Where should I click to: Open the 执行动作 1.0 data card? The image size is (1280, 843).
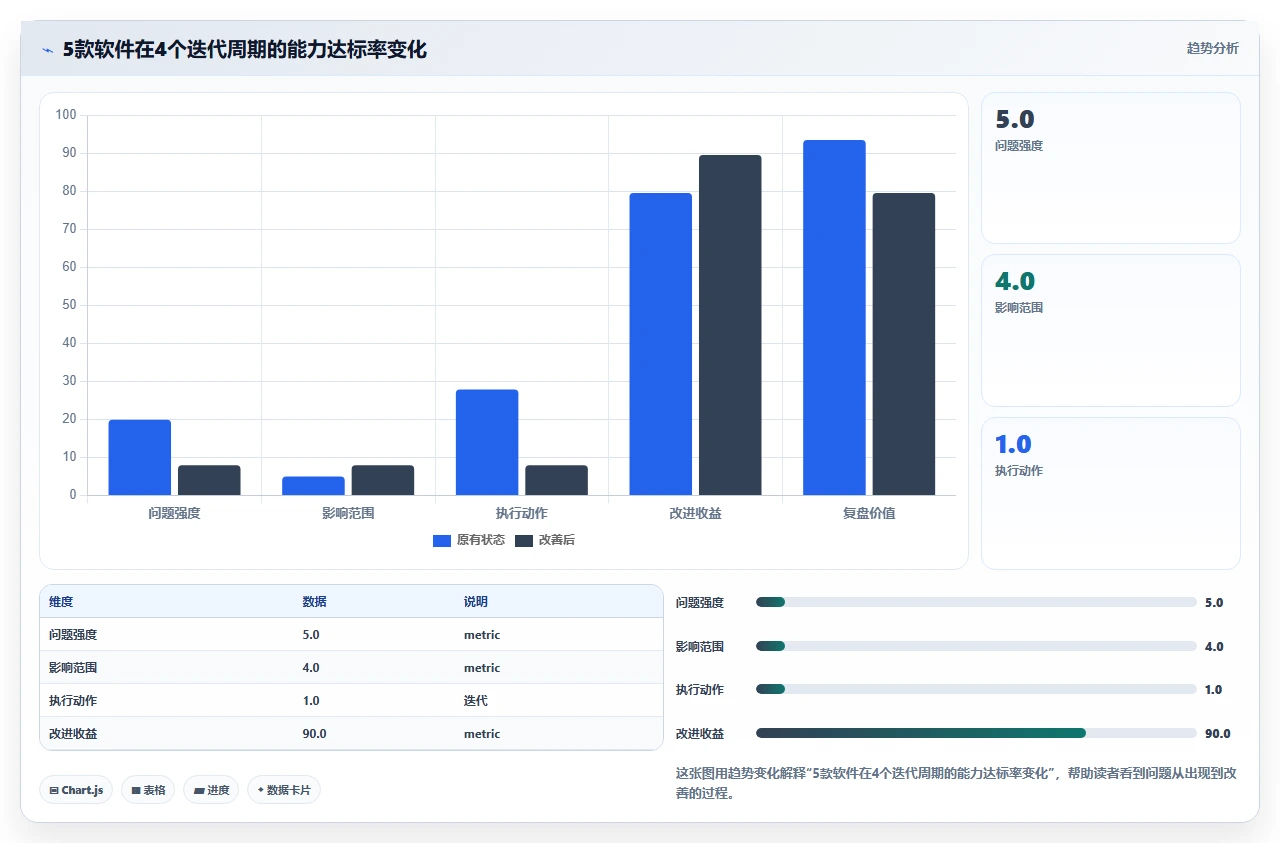[x=1111, y=493]
